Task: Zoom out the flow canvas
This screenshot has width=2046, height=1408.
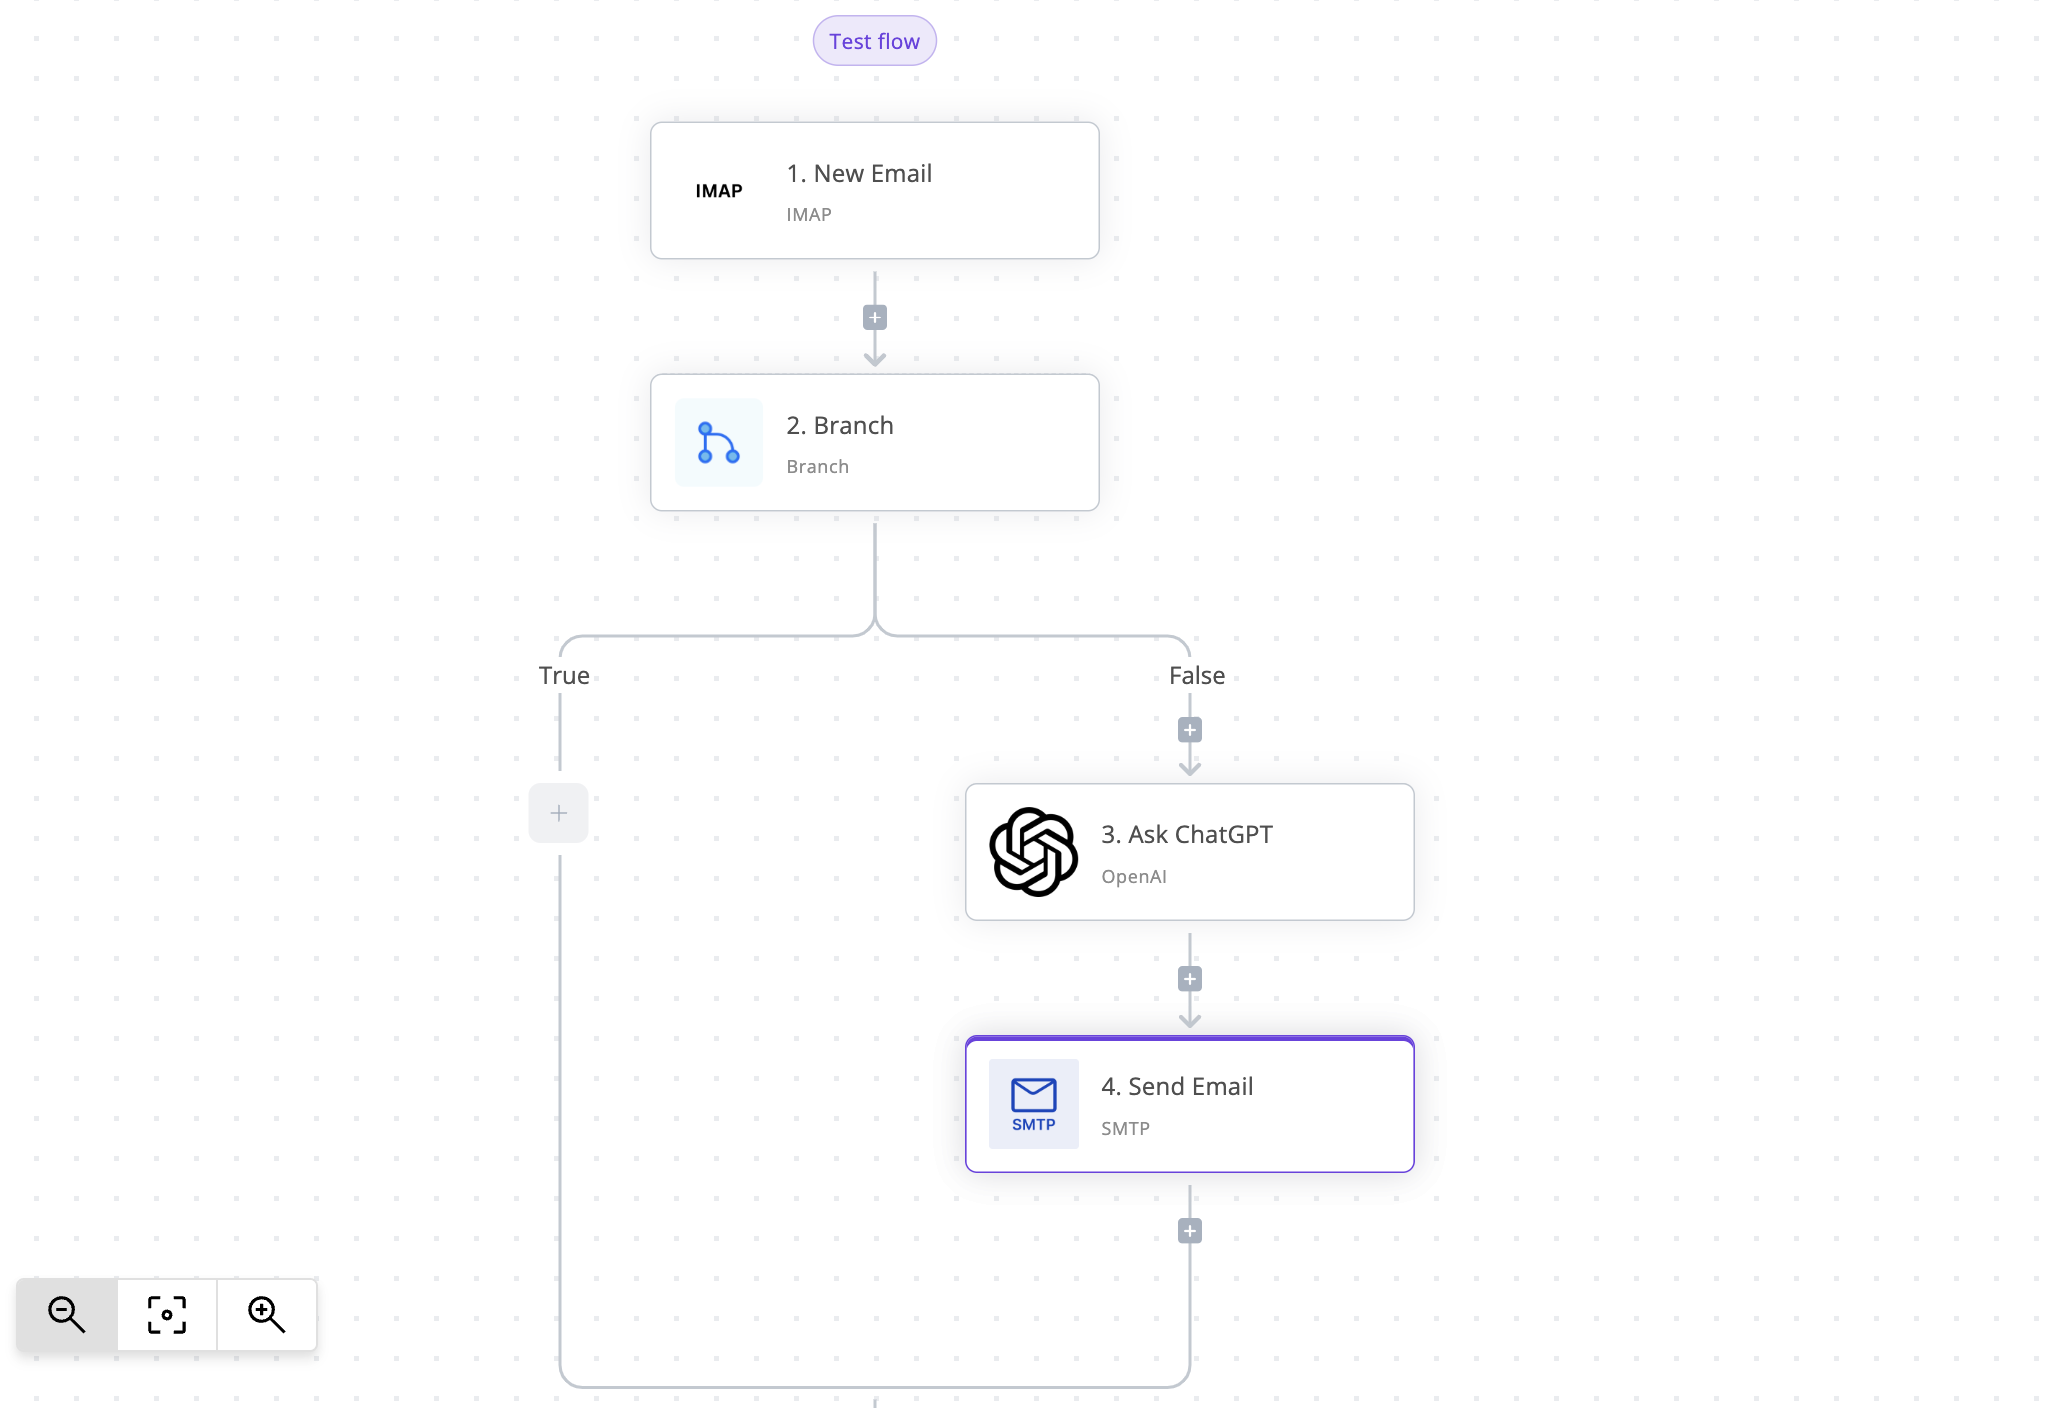Action: [x=67, y=1315]
